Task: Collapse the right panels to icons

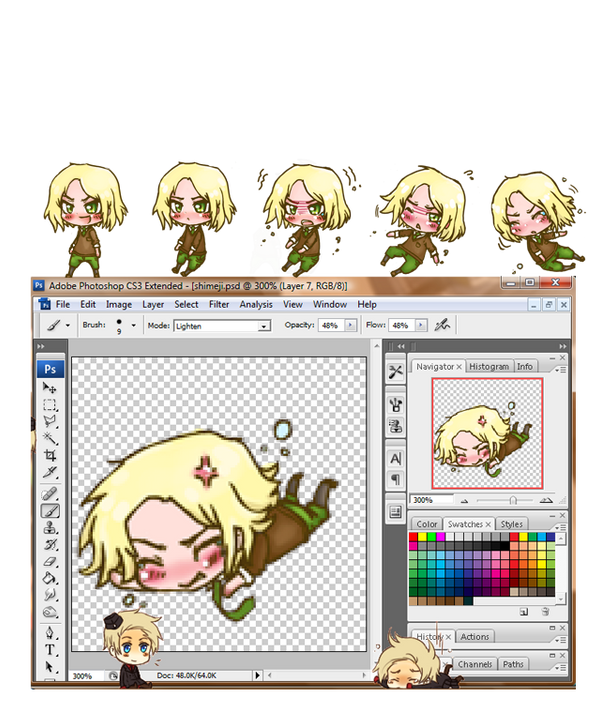Action: pos(562,346)
